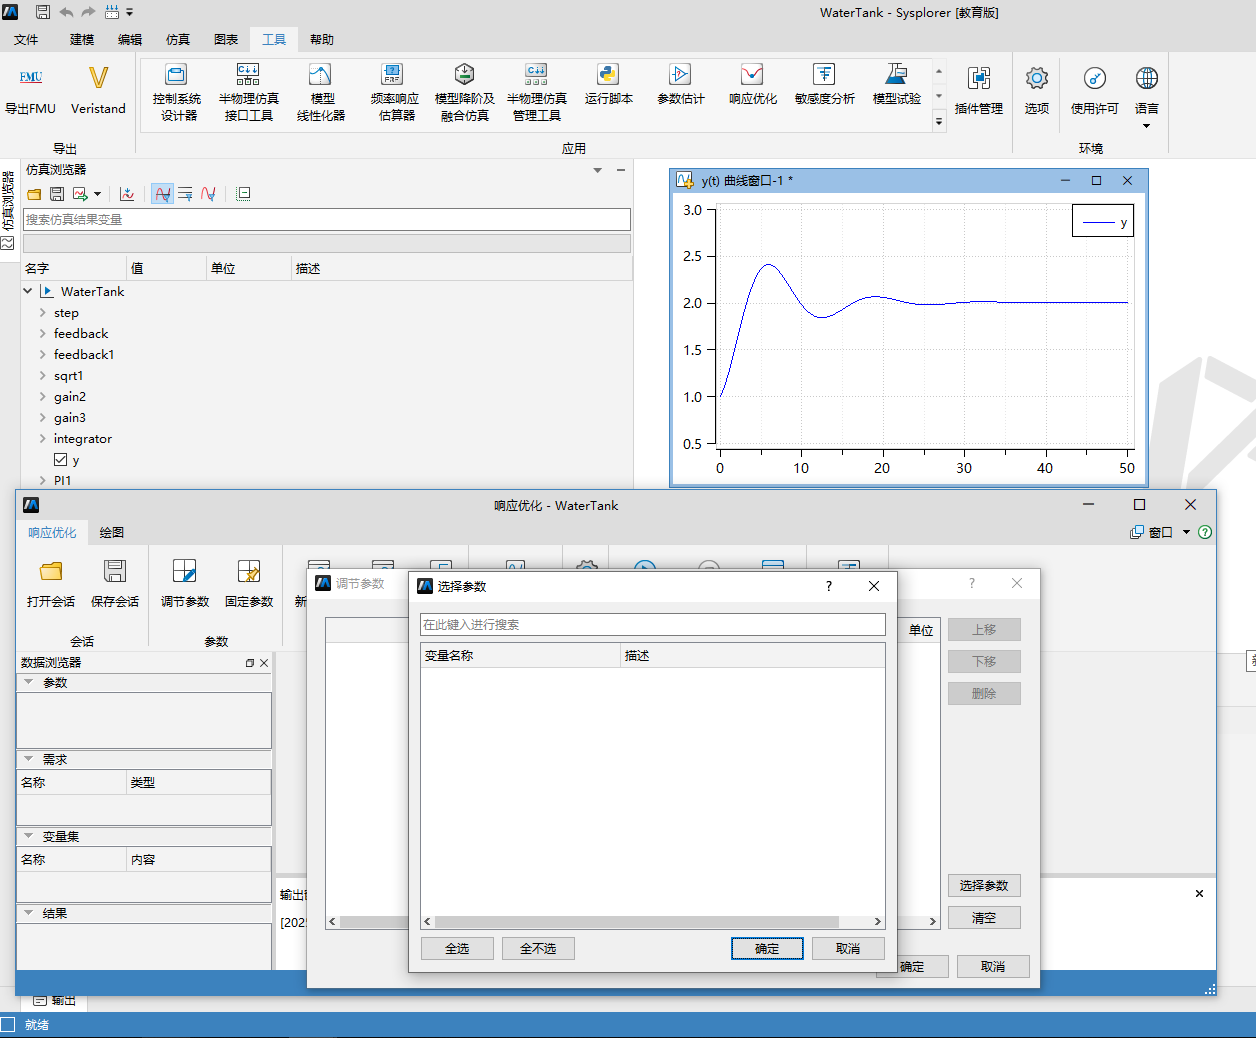Click y legend in curve window

[1103, 221]
